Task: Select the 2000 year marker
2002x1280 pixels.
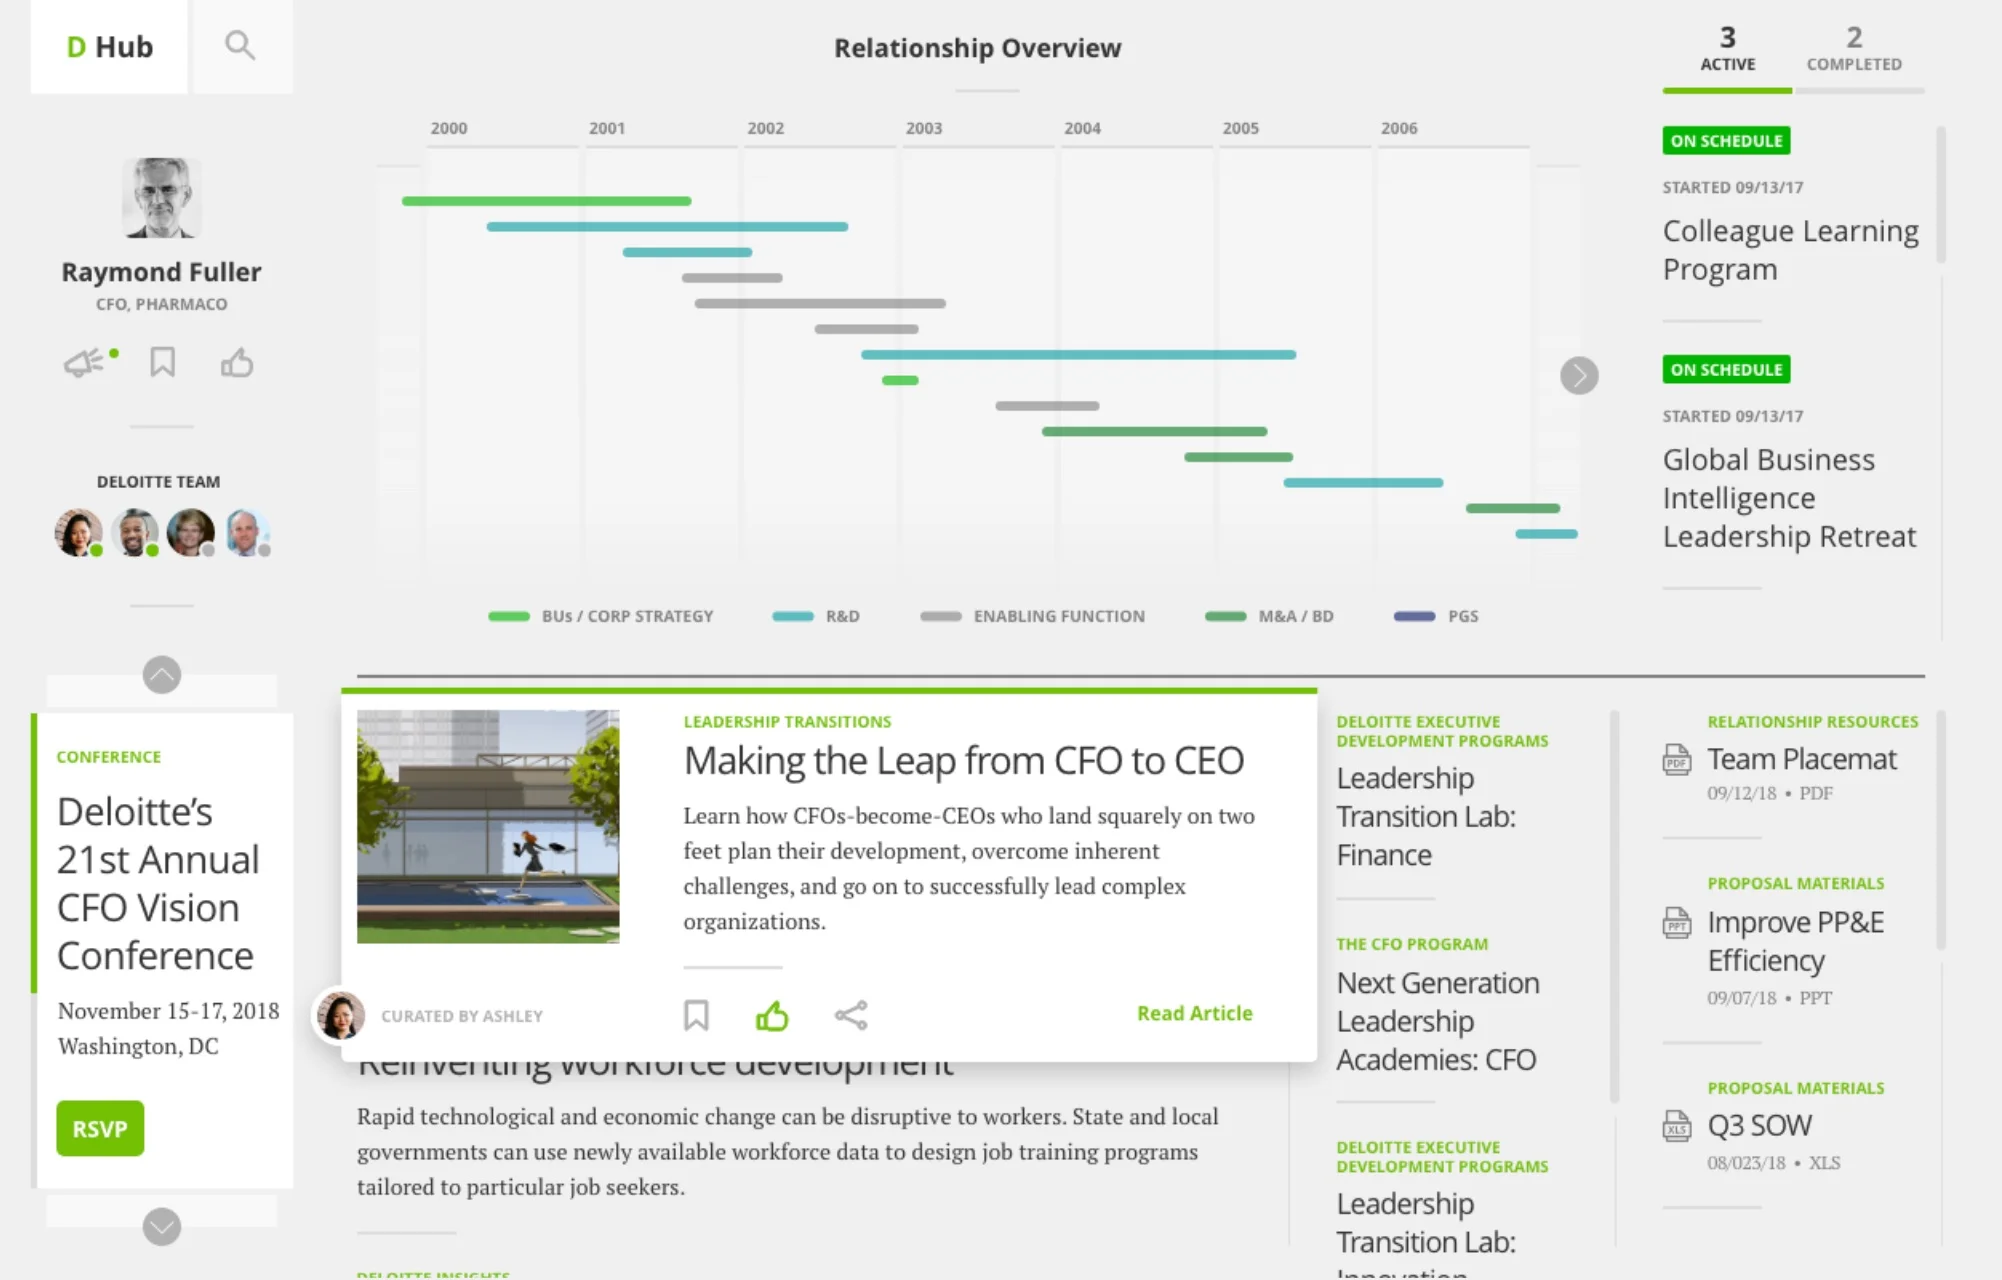Action: click(449, 128)
